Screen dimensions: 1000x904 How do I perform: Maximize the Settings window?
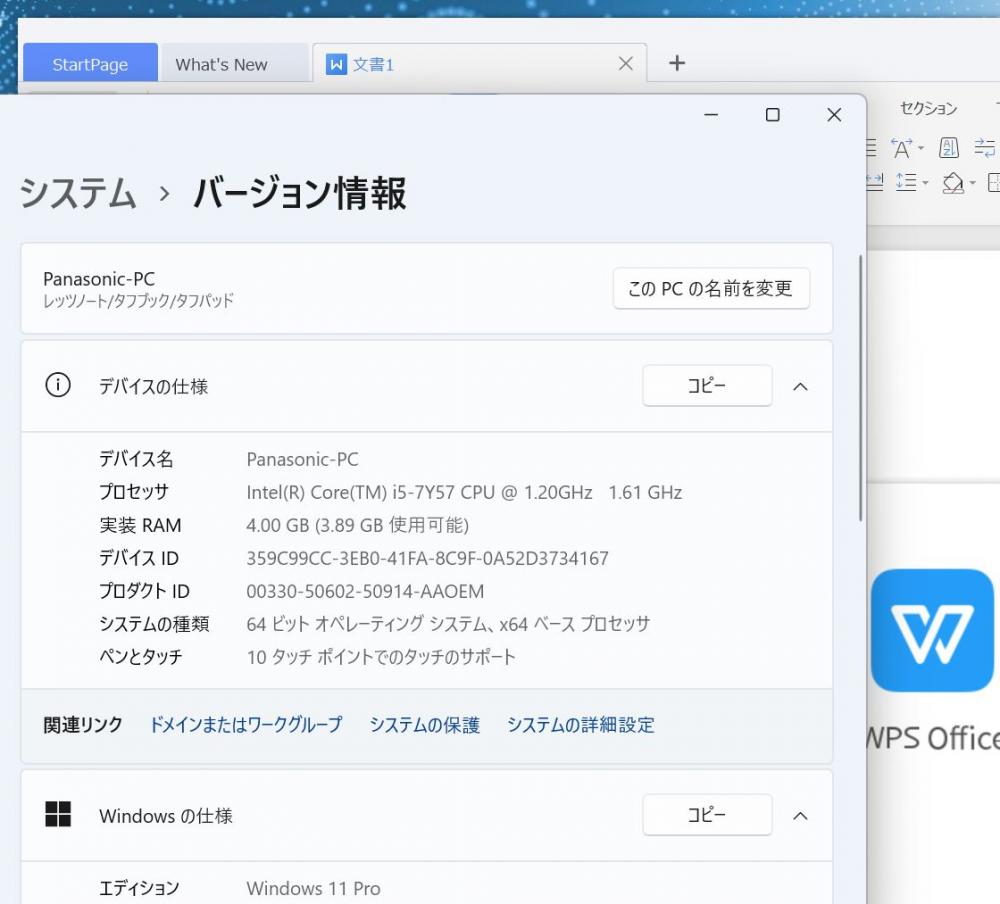click(x=772, y=115)
